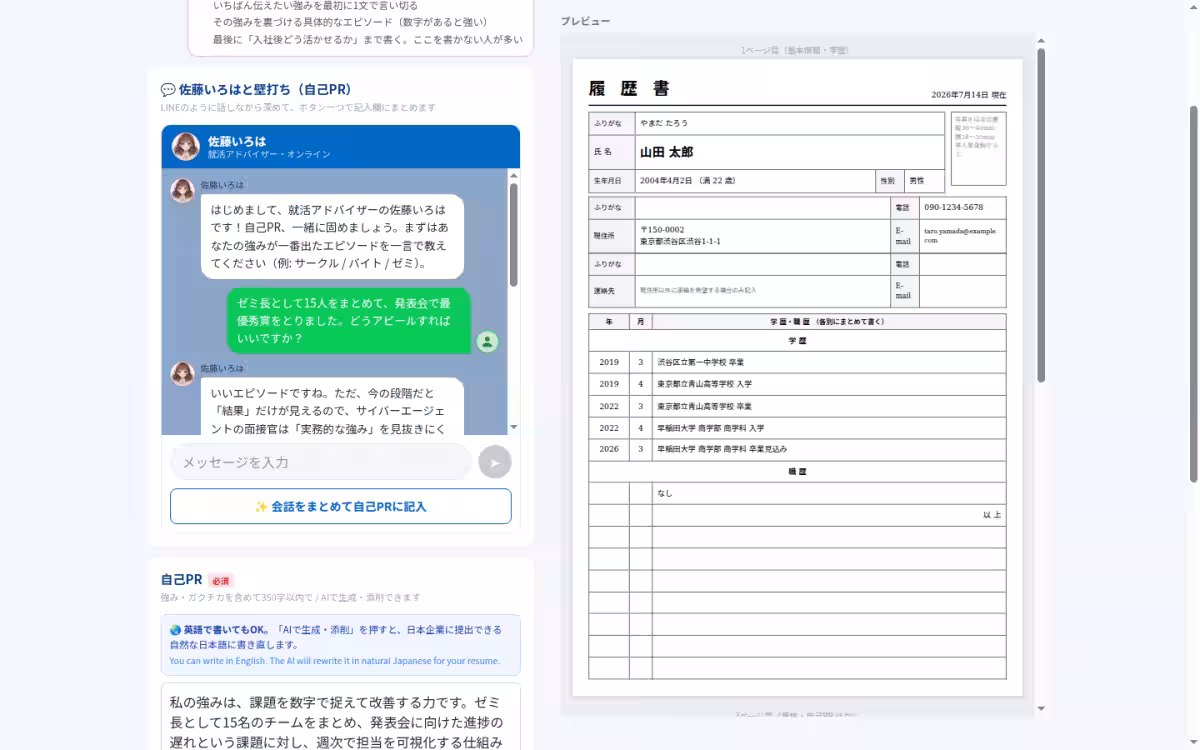Image resolution: width=1200 pixels, height=750 pixels.
Task: Click the preview panel scroll-down arrow
Action: point(1041,709)
